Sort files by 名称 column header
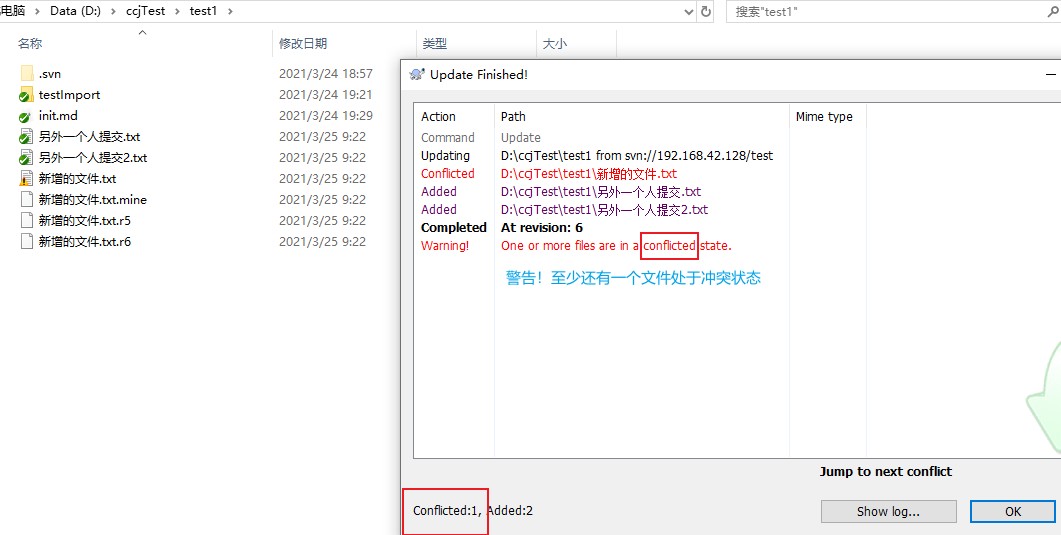 30,44
